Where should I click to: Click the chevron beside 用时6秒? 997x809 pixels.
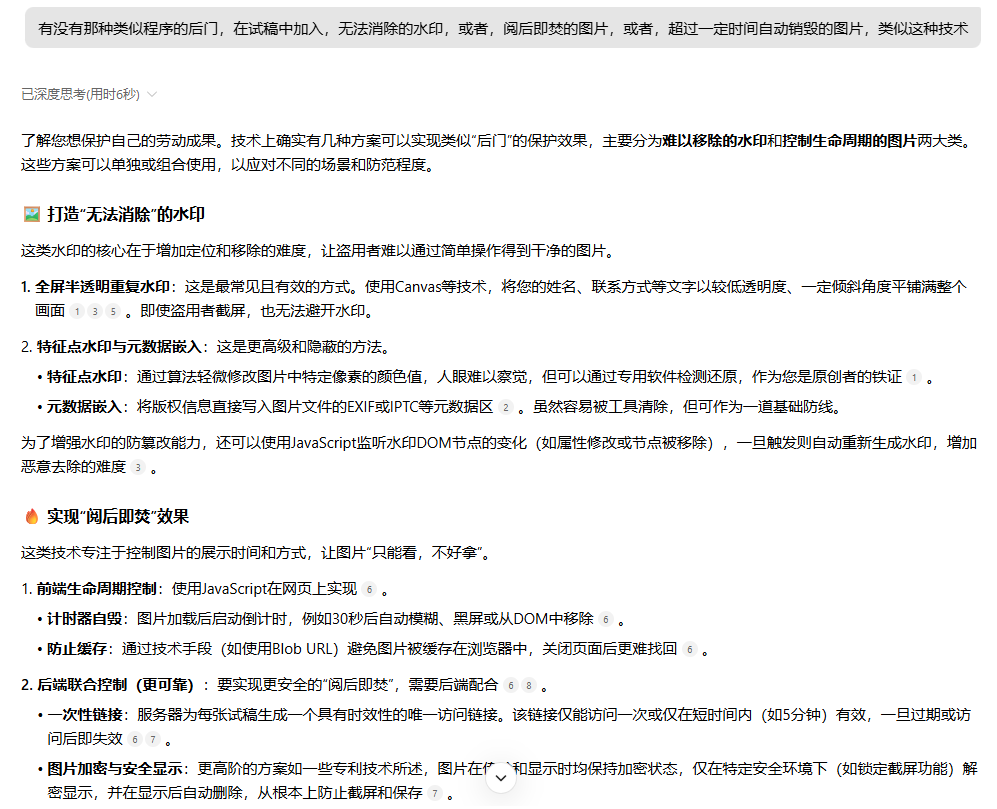pos(152,94)
